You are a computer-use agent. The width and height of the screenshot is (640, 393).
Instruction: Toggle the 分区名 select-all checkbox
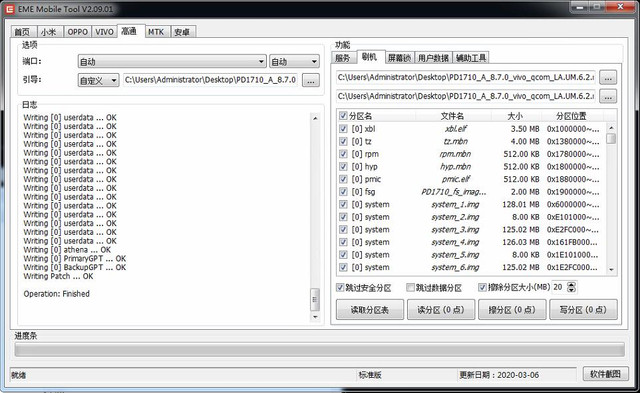tap(343, 116)
